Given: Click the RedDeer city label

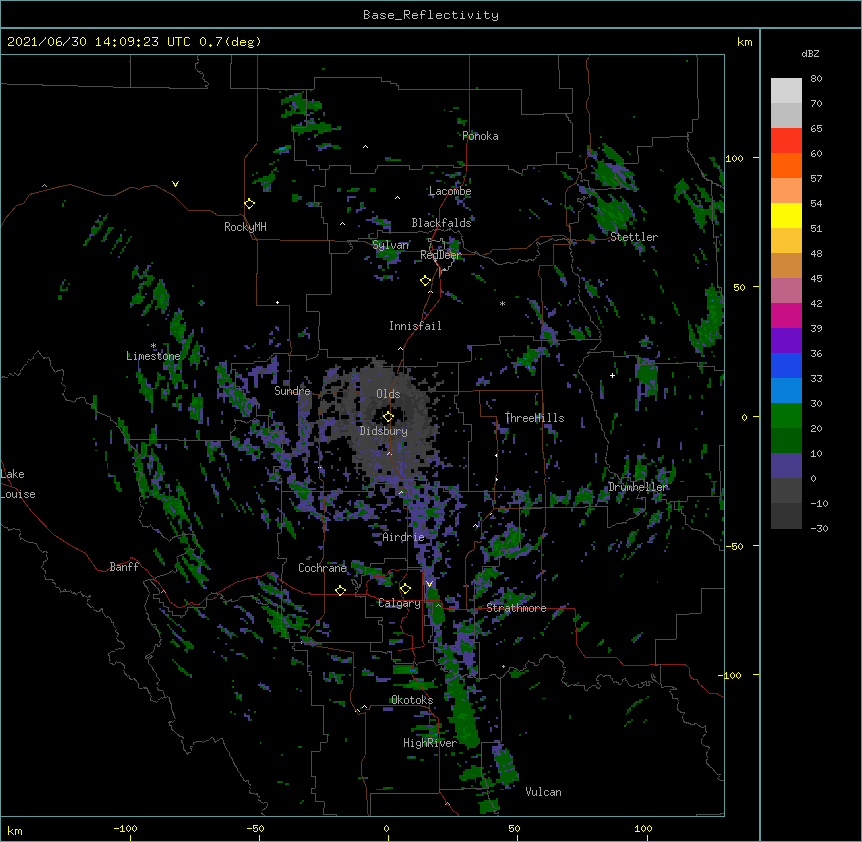Looking at the screenshot, I should point(440,255).
